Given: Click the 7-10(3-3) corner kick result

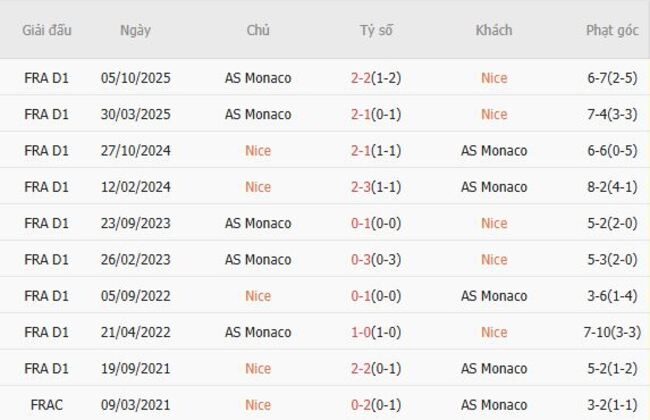Looking at the screenshot, I should (x=612, y=332).
